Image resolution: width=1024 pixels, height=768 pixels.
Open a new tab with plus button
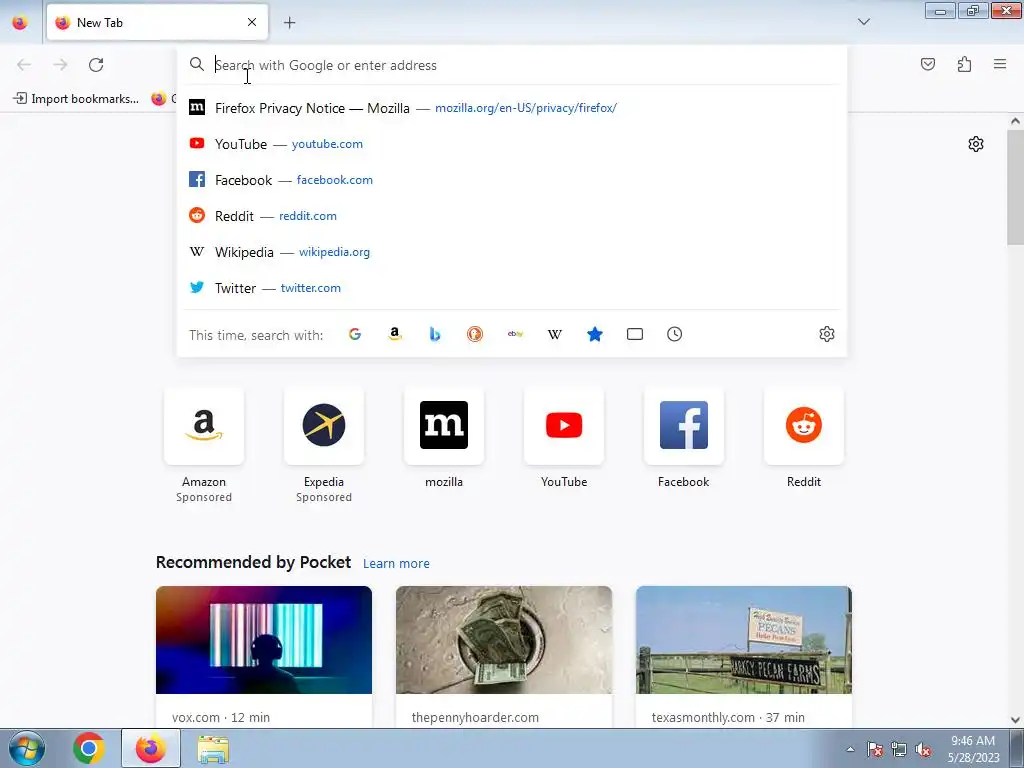(289, 23)
